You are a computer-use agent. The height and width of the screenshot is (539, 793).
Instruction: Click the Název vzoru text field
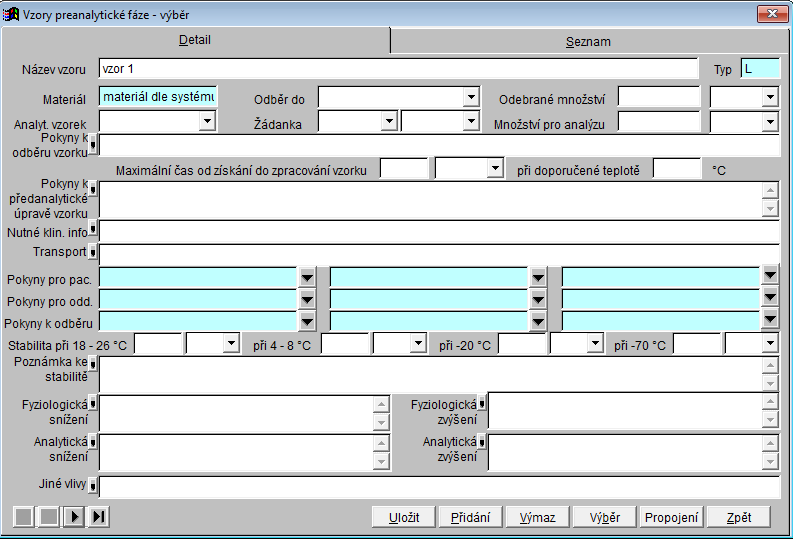(x=398, y=69)
